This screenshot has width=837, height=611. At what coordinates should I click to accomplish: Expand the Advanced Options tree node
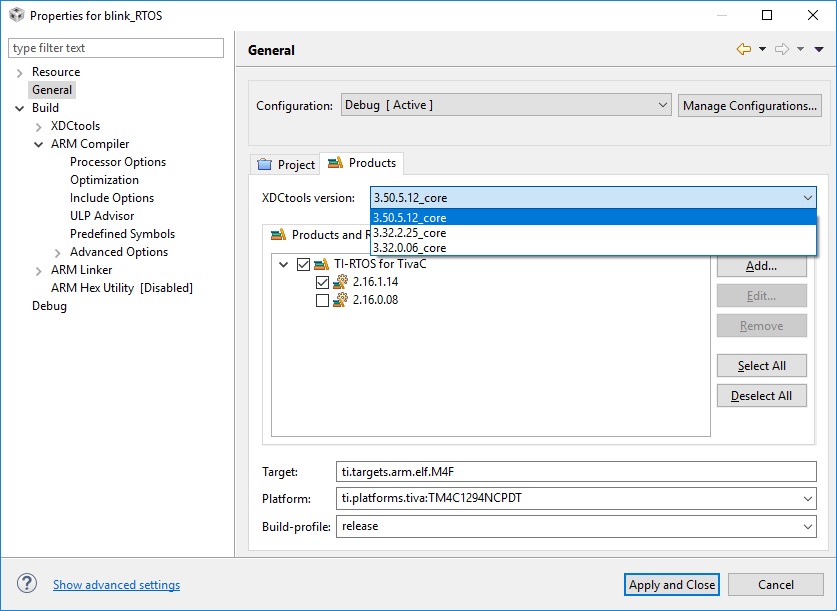[58, 252]
